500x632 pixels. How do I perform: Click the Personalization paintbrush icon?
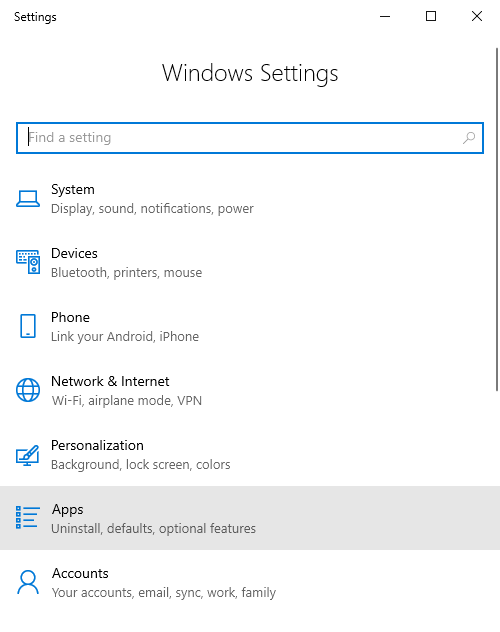pos(28,455)
